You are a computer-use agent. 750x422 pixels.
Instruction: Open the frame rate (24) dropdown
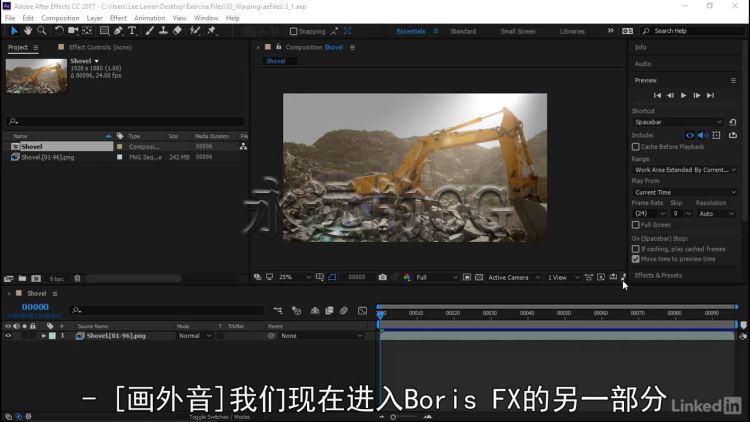point(649,214)
